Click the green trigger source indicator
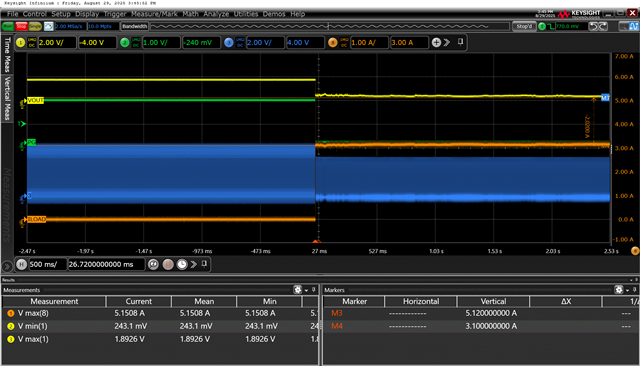The height and width of the screenshot is (366, 640). [x=542, y=27]
